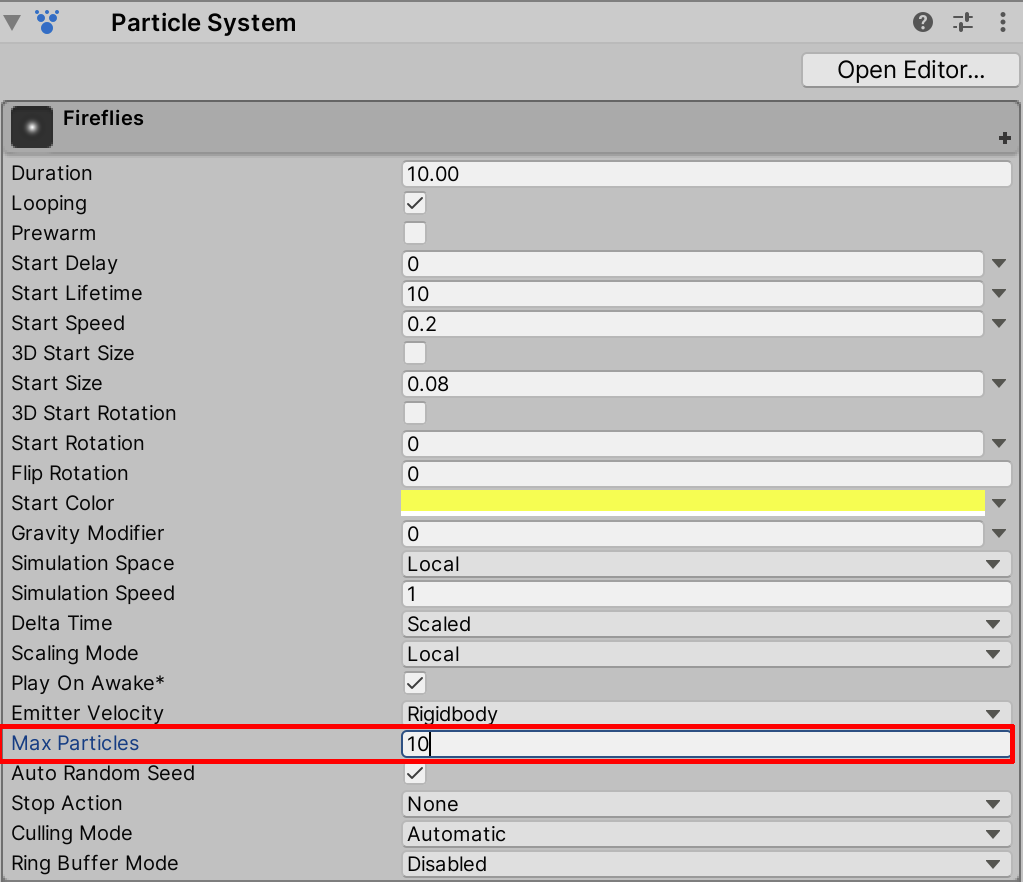This screenshot has width=1023, height=882.
Task: Click the plus icon to add module
Action: 1004,139
